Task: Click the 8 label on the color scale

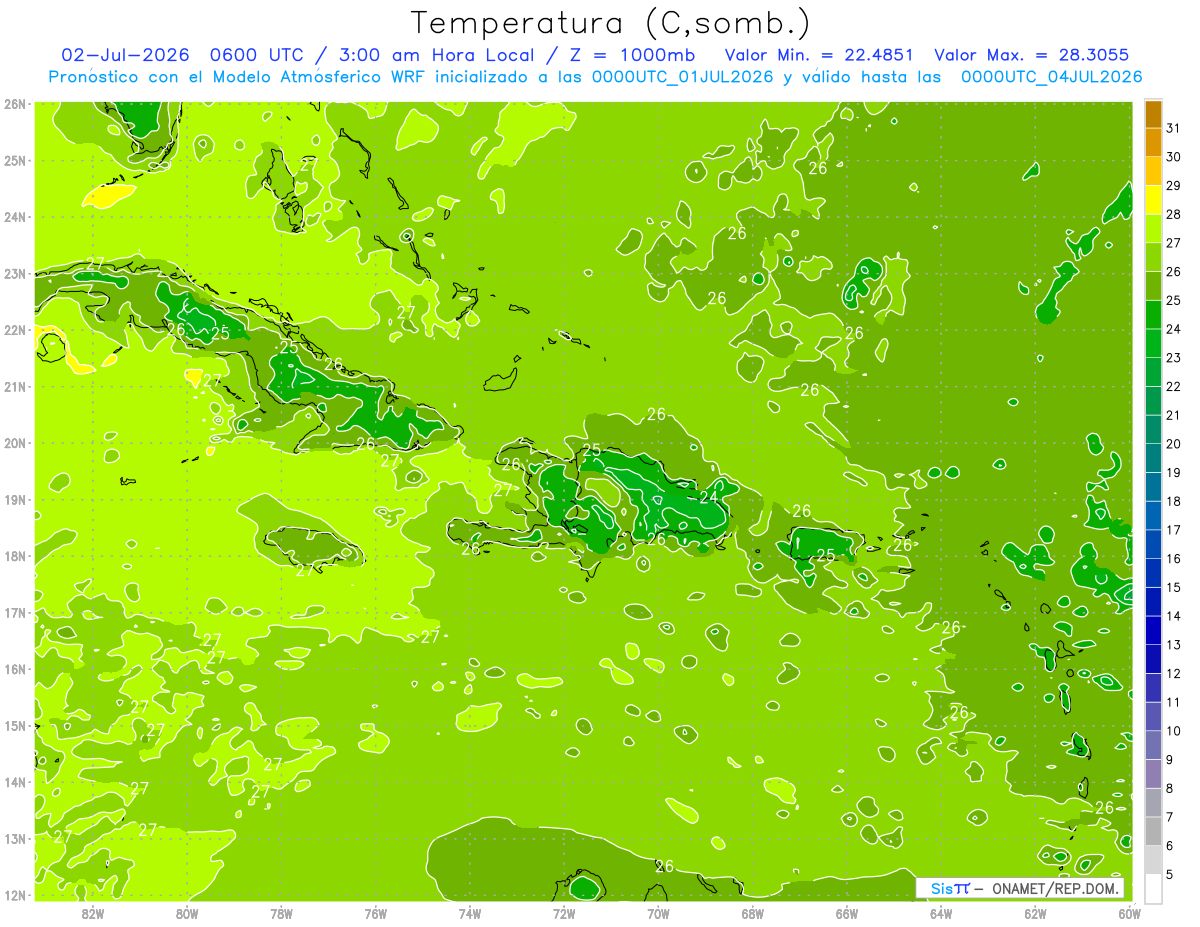Action: click(x=1169, y=788)
